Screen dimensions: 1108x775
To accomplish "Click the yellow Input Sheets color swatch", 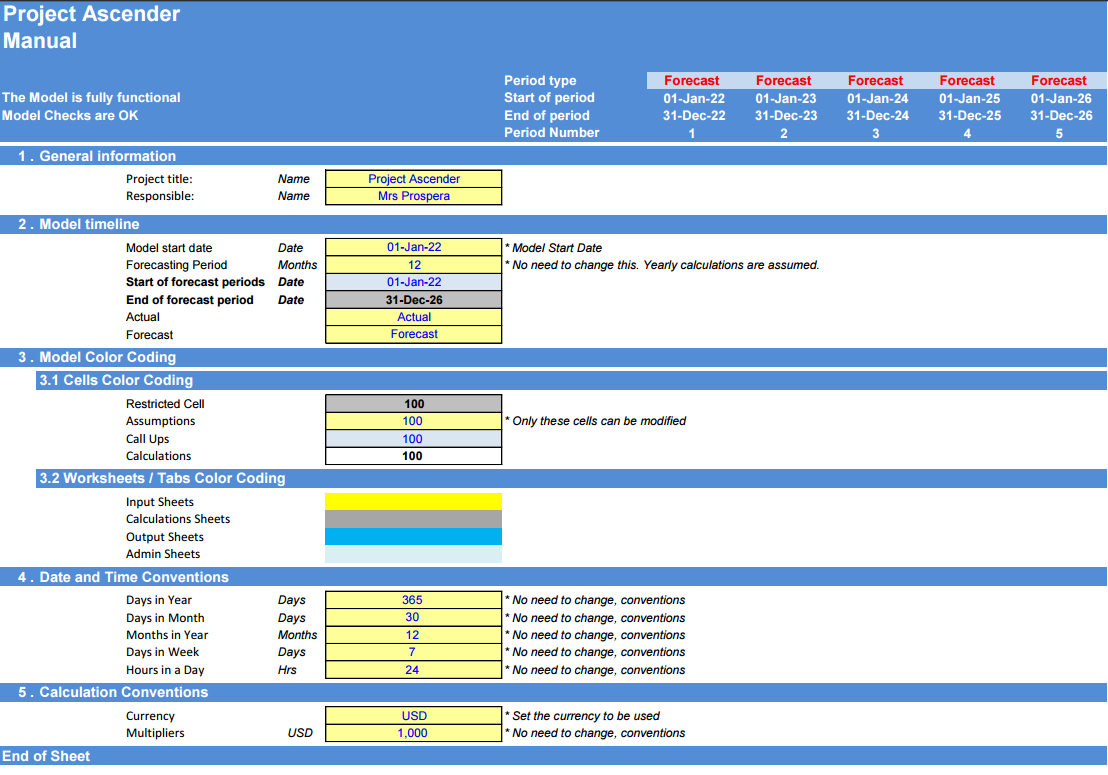I will (x=413, y=502).
